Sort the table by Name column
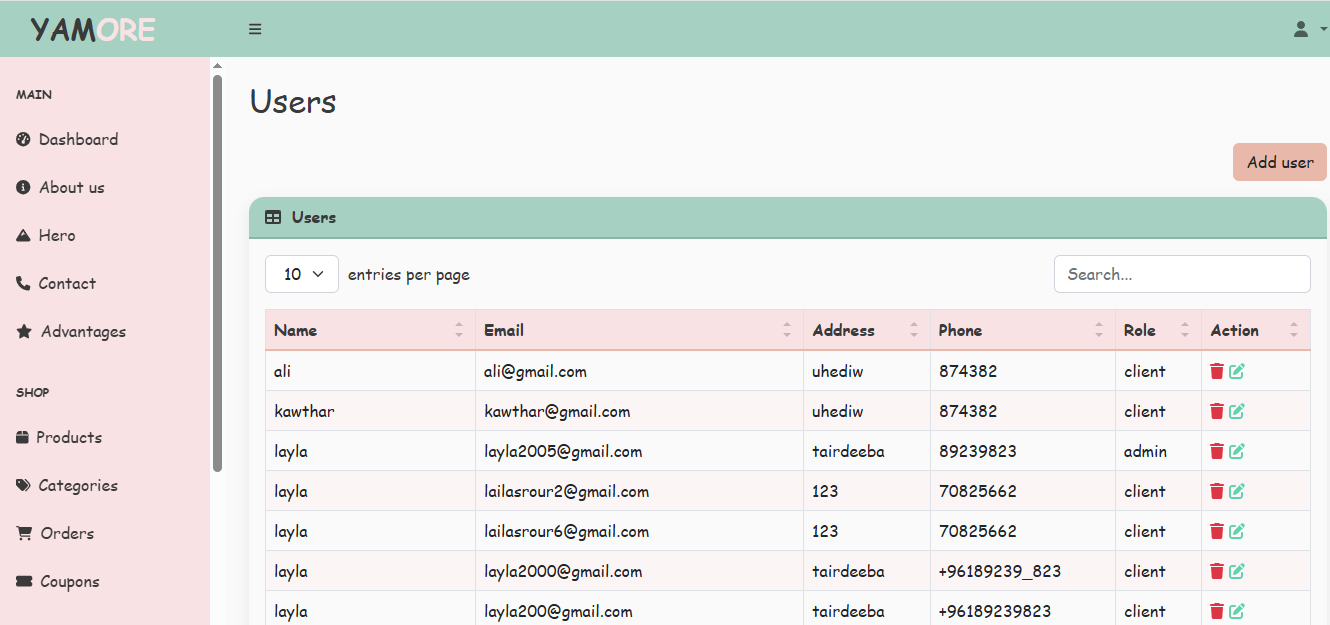 (459, 330)
